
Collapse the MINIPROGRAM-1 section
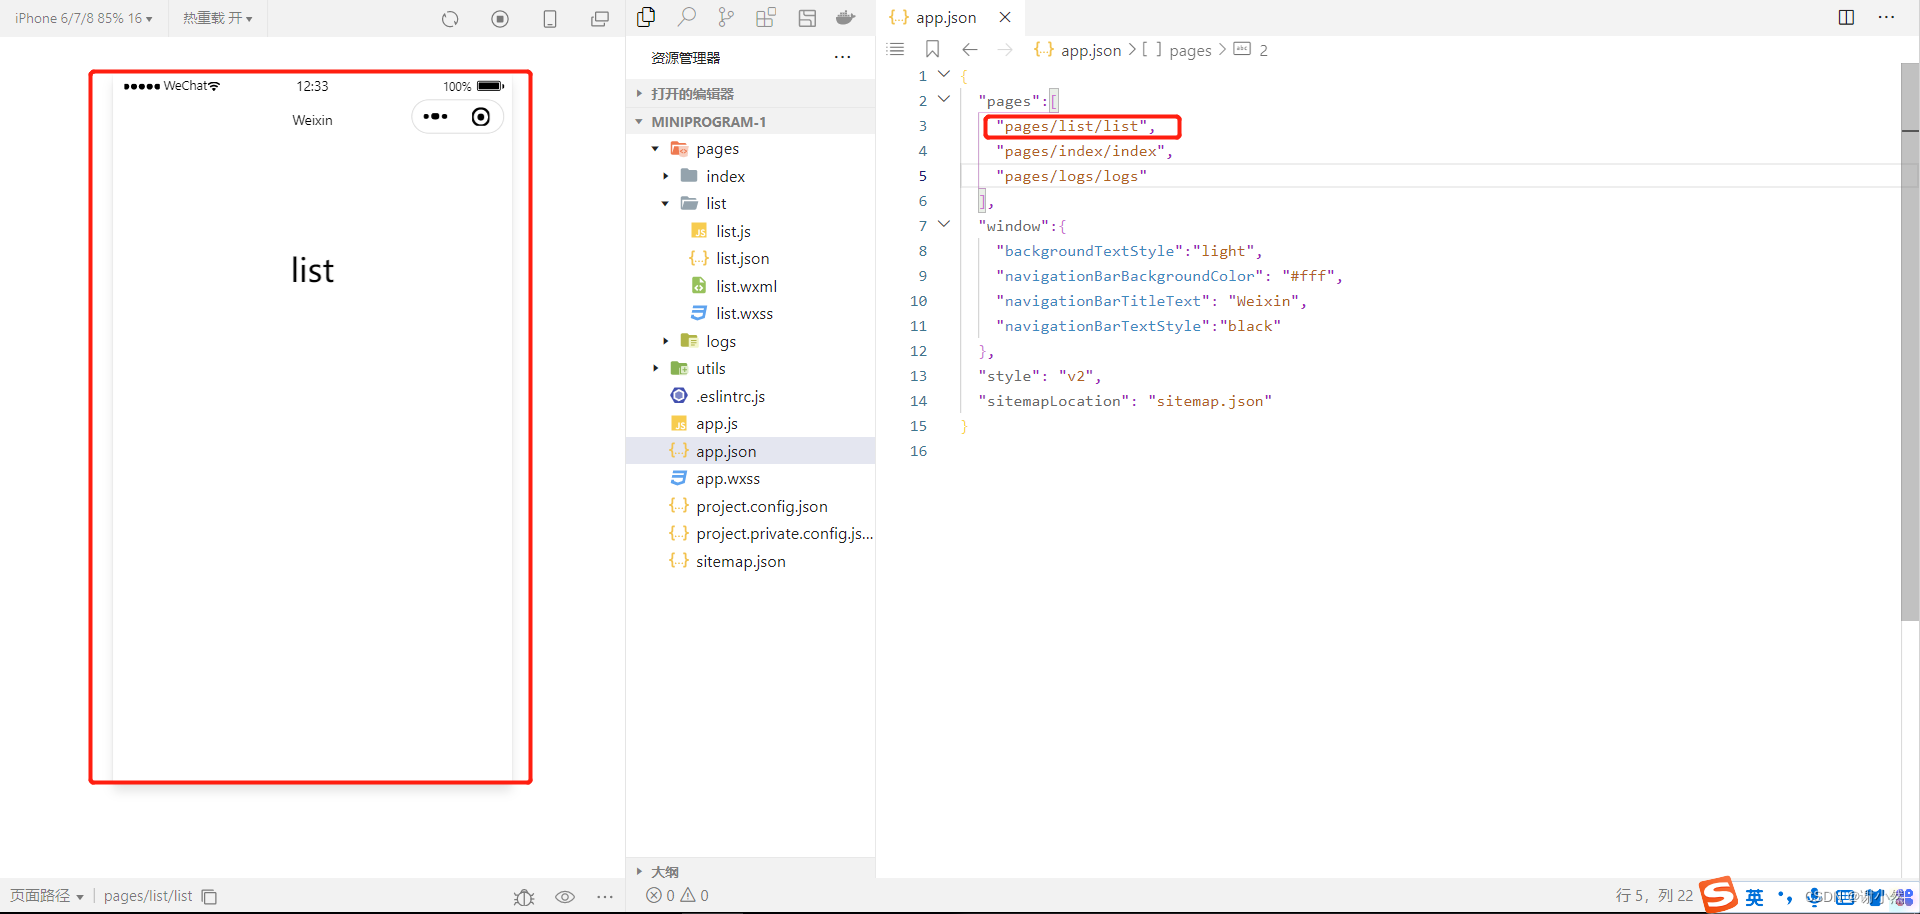click(x=750, y=121)
